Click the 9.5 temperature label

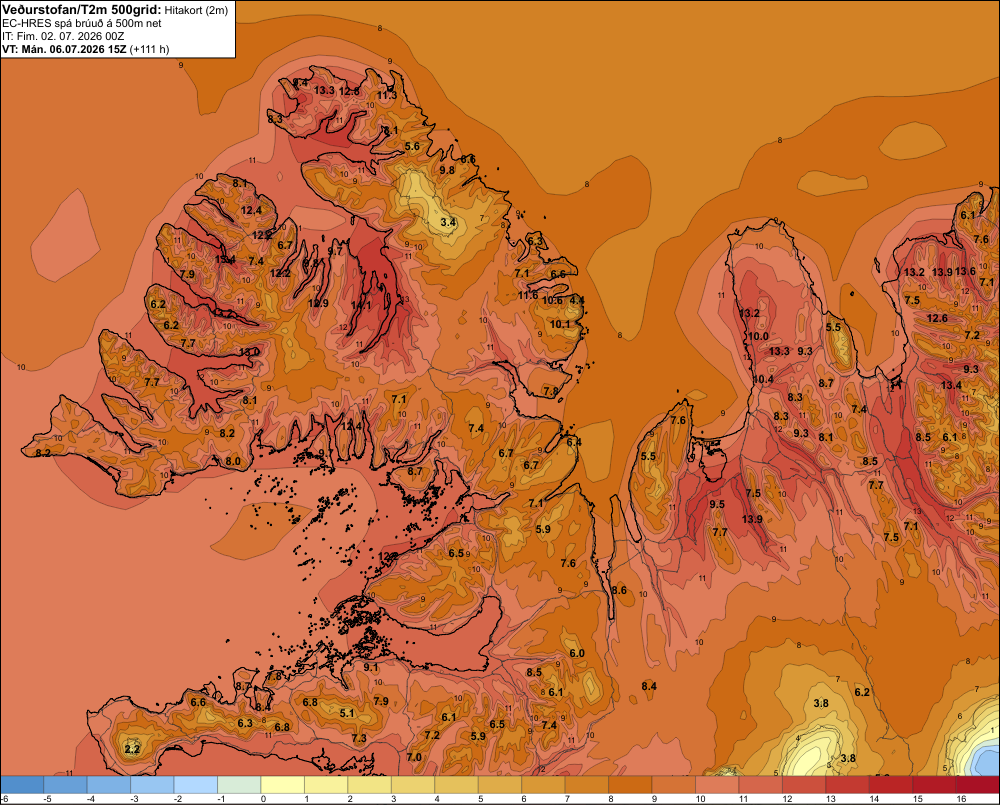(717, 504)
